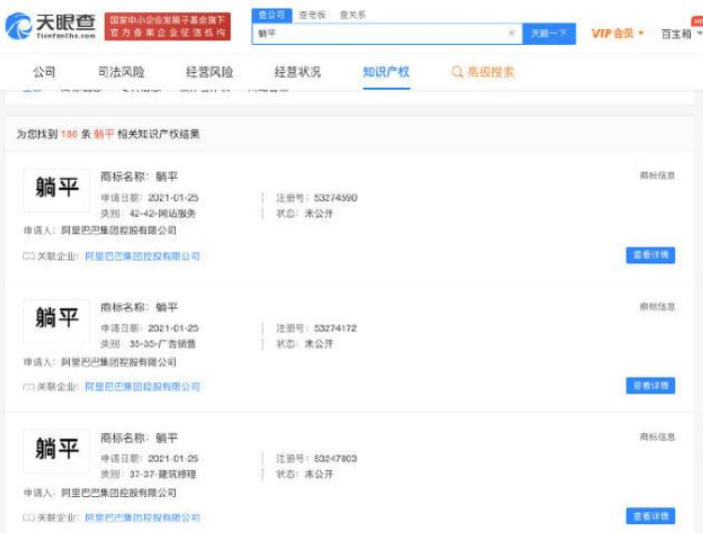
Task: Click the category text 37-37-建筑修理
Action: click(162, 474)
